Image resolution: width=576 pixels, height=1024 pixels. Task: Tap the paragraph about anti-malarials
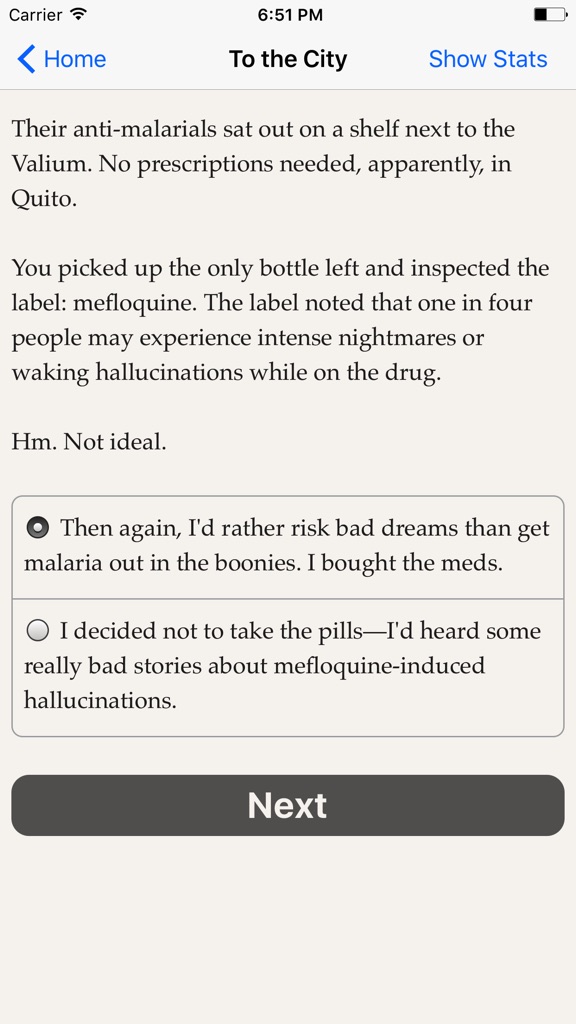click(x=263, y=164)
